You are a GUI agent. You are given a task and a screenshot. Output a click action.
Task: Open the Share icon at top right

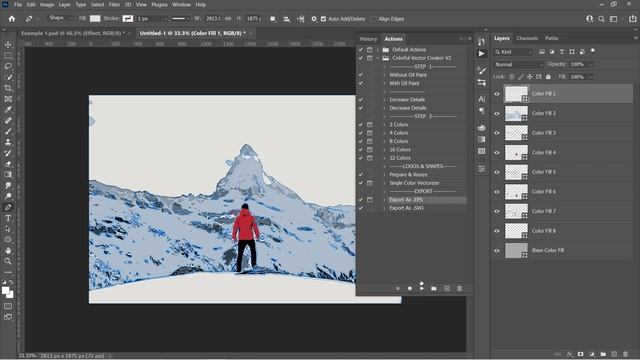pos(632,19)
